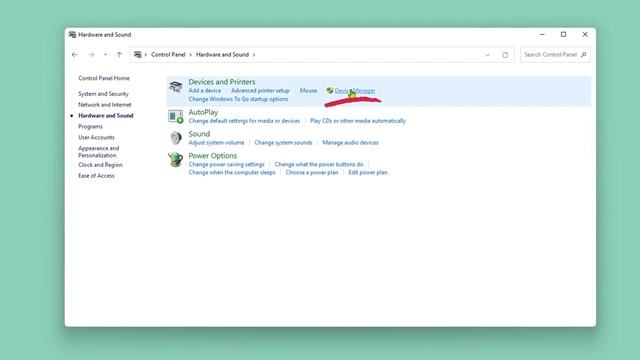Go back with the Back arrow
This screenshot has height=360, width=640.
(x=75, y=55)
